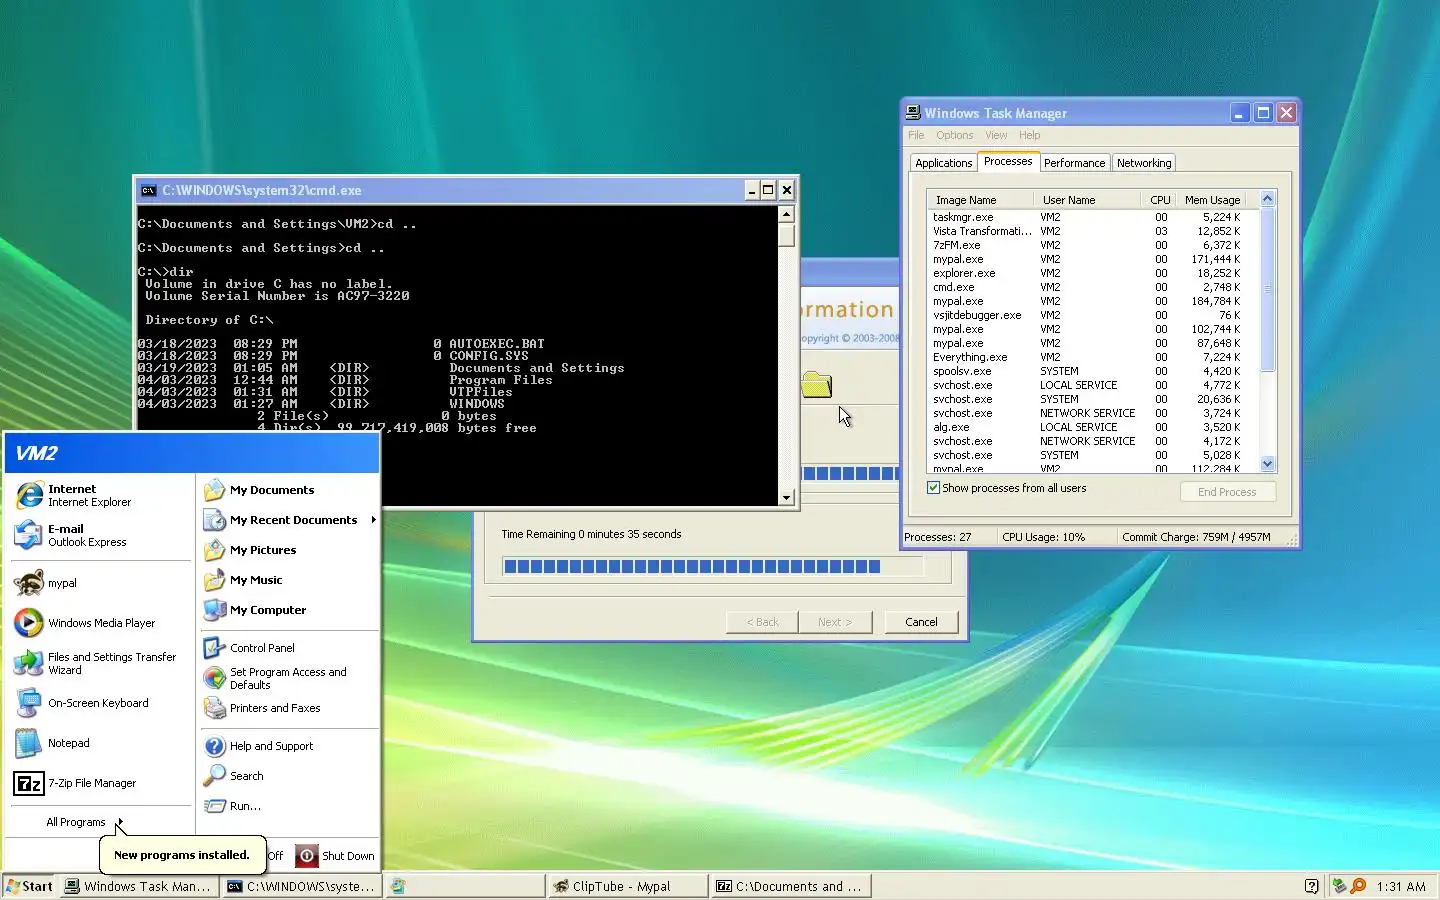Screen dimensions: 1440x900
Task: Open the File menu in Task Manager
Action: [x=916, y=135]
